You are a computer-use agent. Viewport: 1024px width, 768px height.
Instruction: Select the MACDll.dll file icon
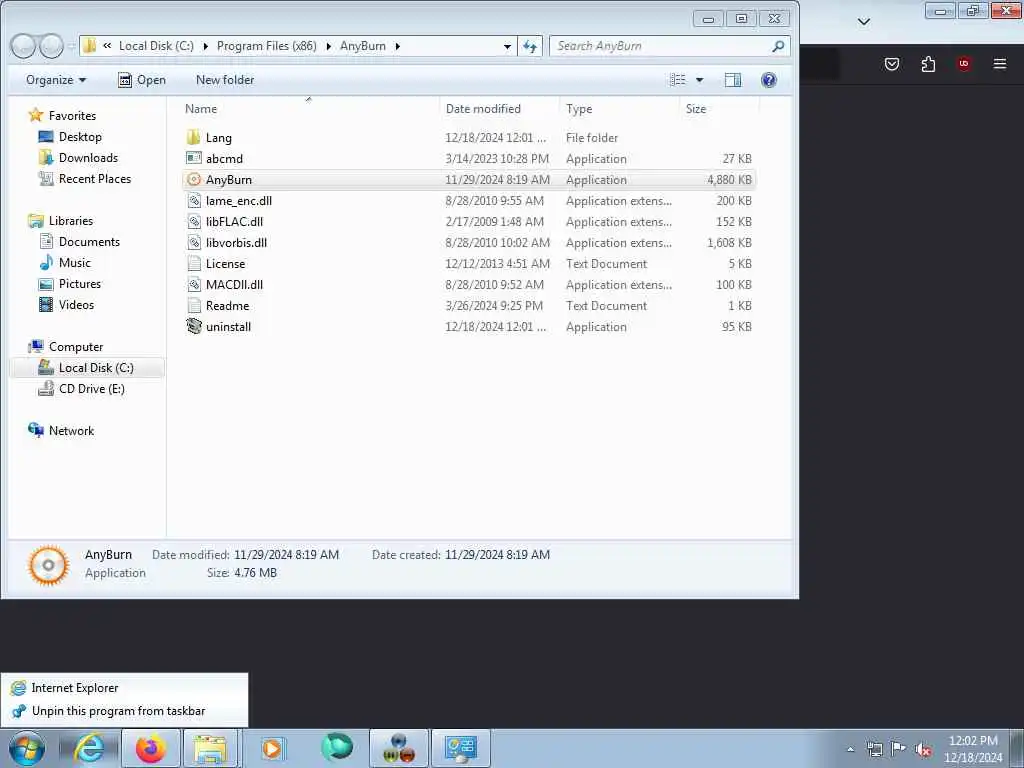click(193, 284)
